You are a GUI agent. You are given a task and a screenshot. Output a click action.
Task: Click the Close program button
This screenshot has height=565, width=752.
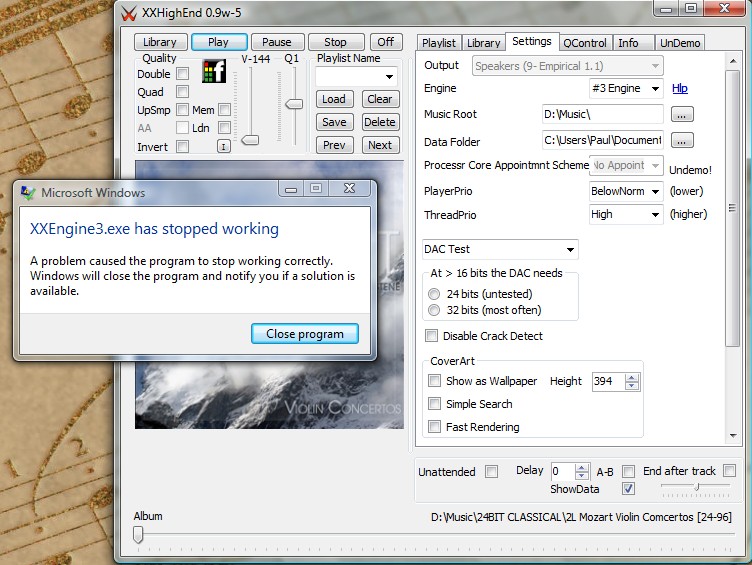[x=305, y=333]
